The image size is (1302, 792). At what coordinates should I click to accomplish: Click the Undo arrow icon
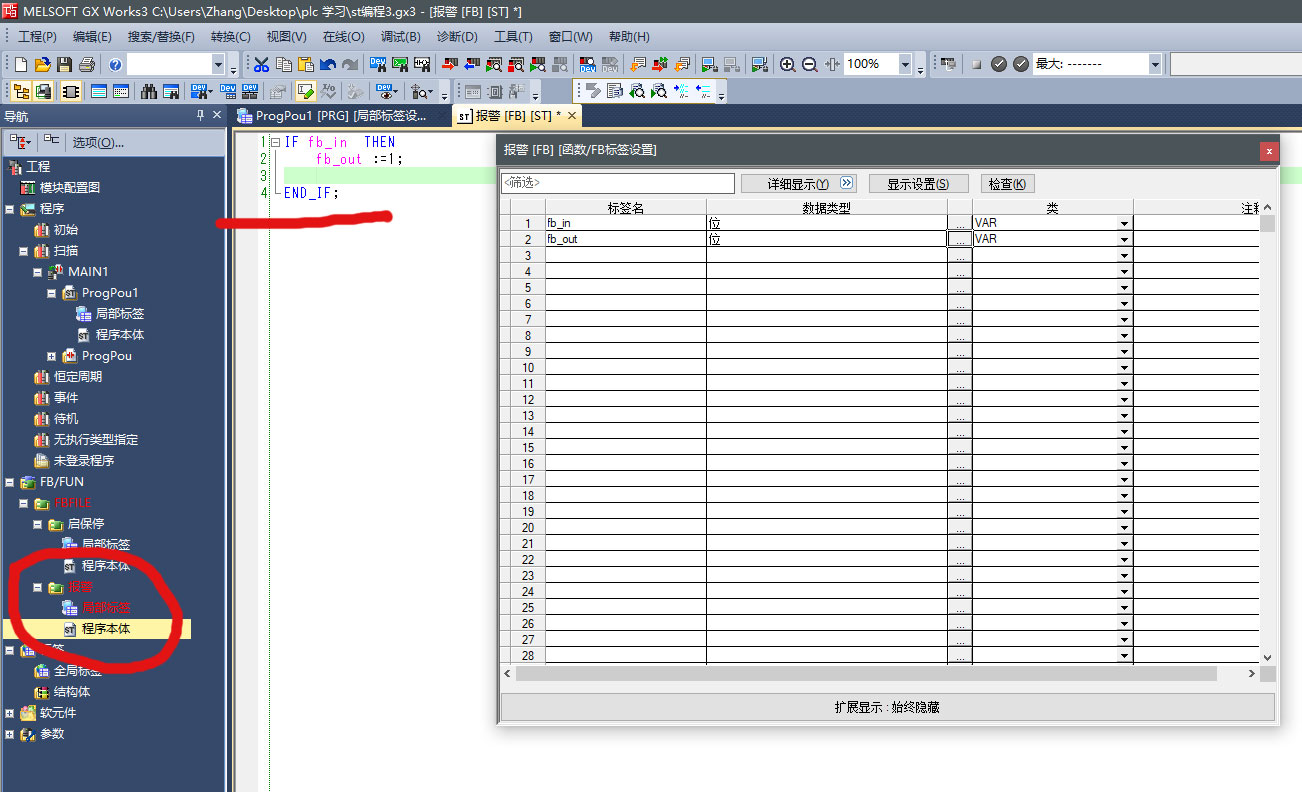click(x=328, y=65)
